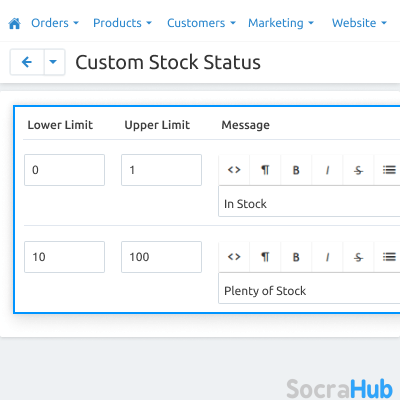Insert a list in the In Stock editor
This screenshot has width=400, height=400.
(x=389, y=170)
